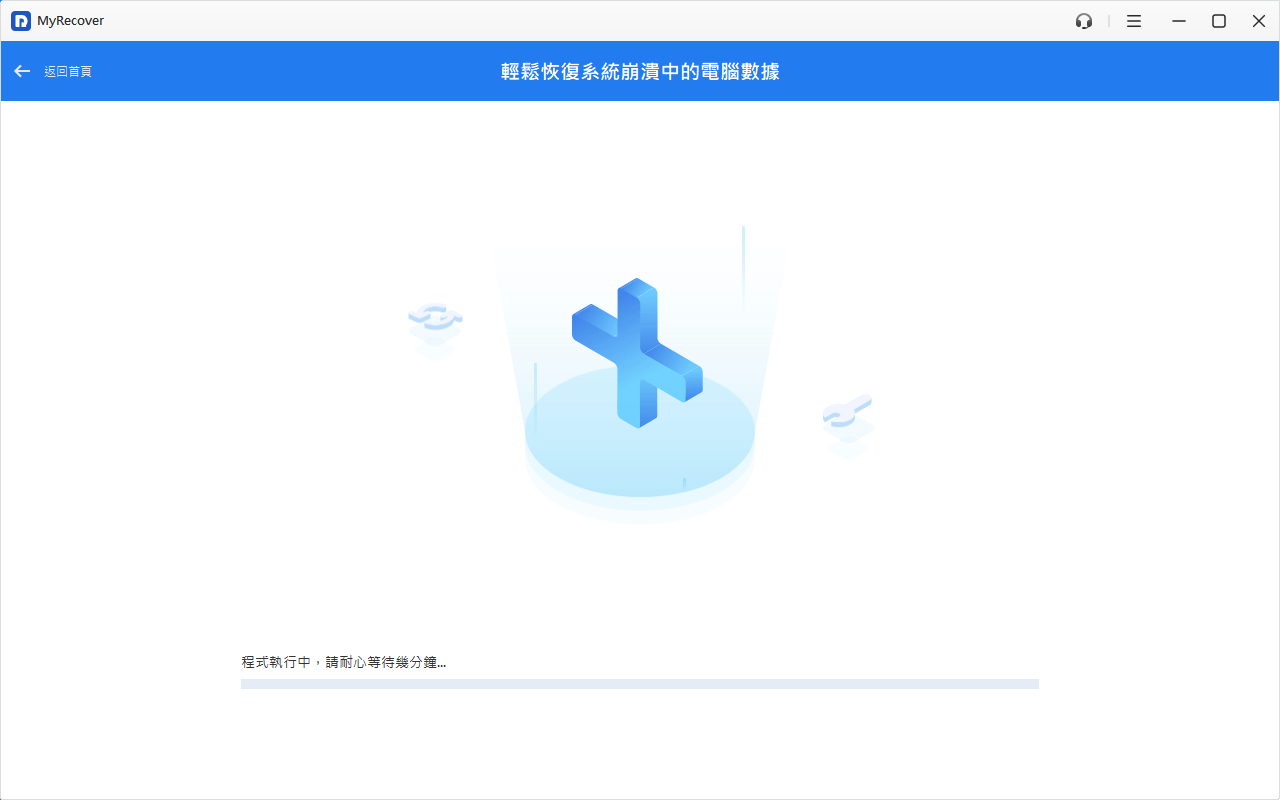Go back via 返回首頁 link
The width and height of the screenshot is (1280, 800).
(68, 72)
